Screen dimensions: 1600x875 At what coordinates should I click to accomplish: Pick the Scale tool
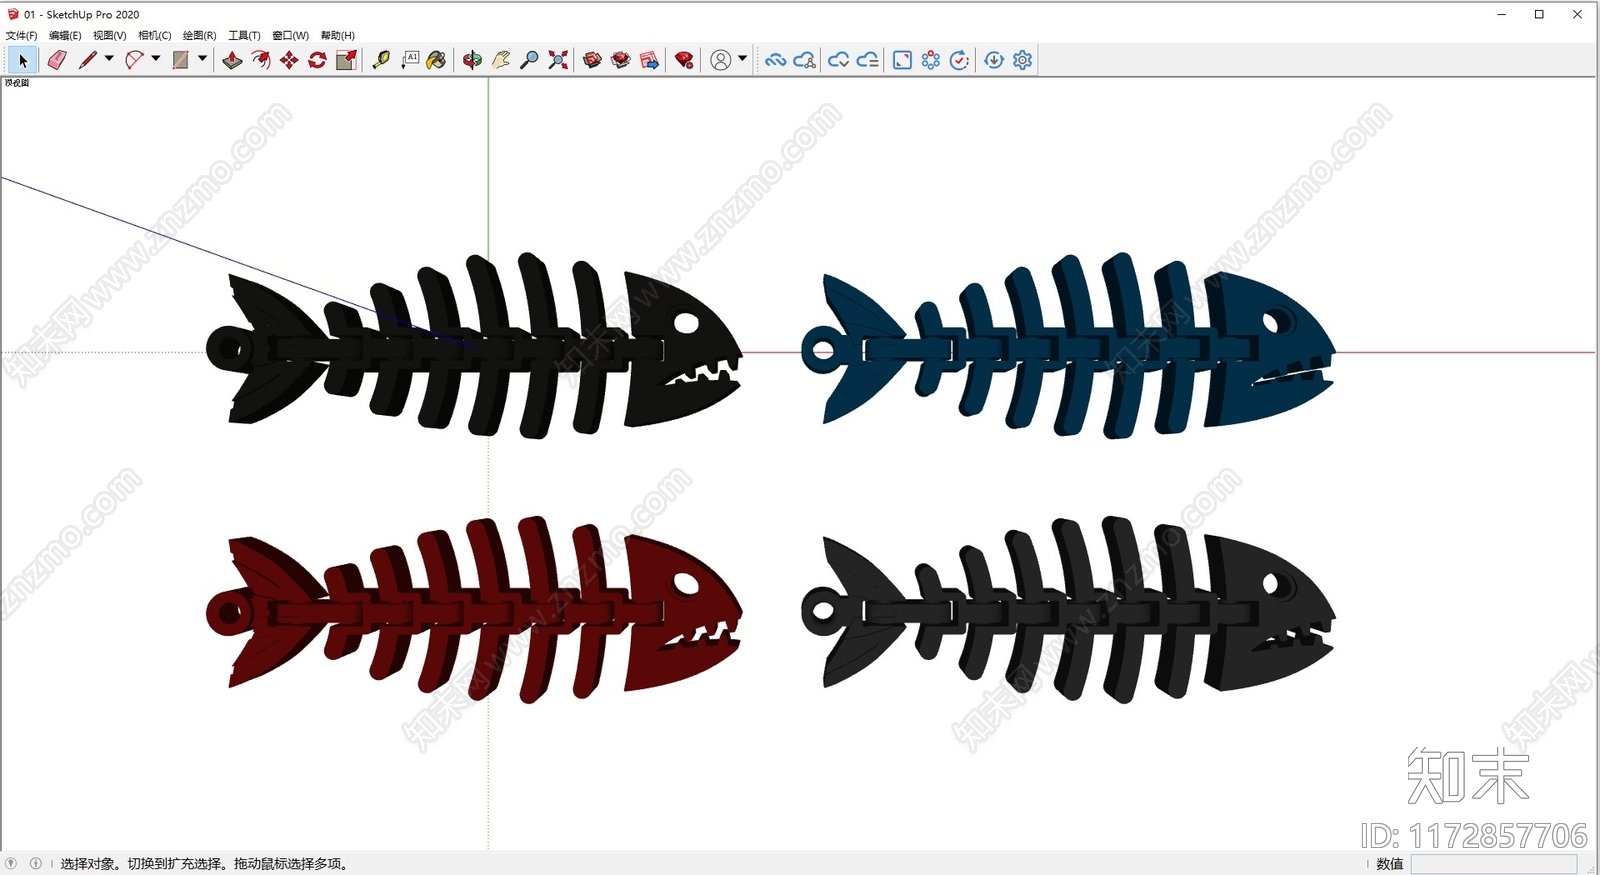pos(346,60)
